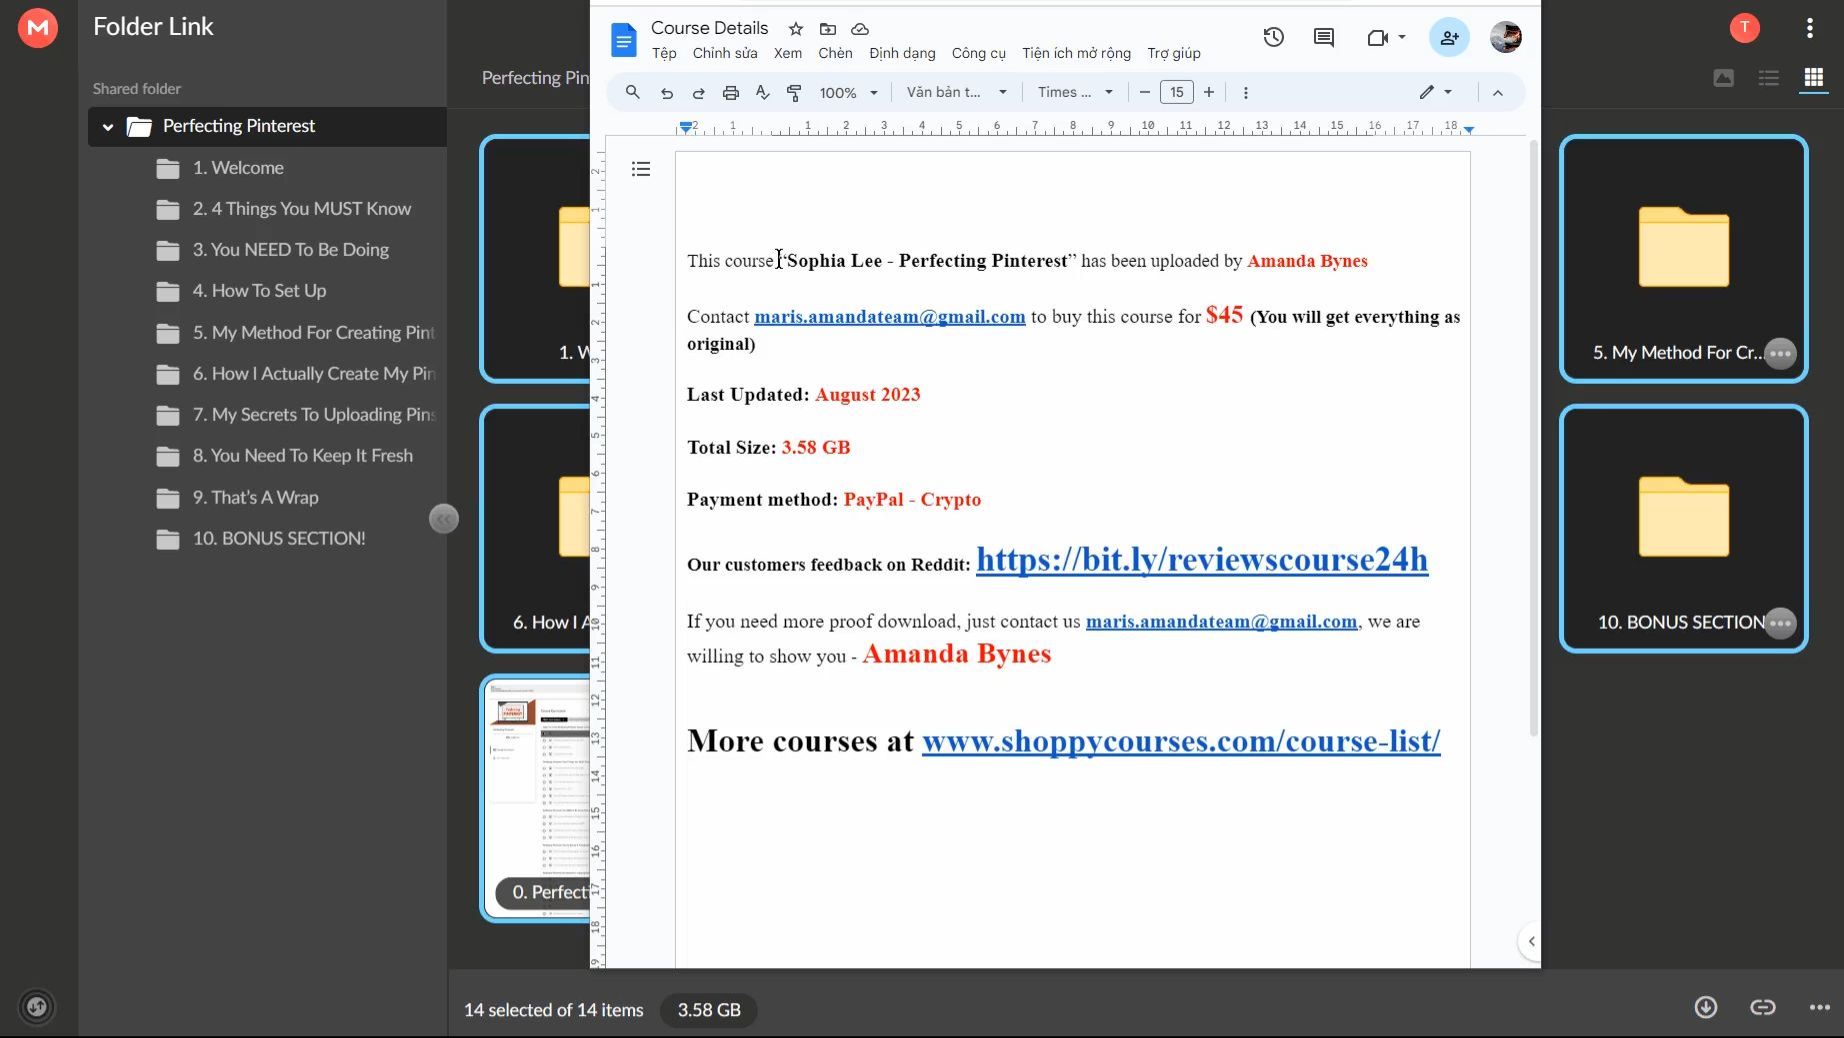
Task: Switch to MEGA grid view
Action: (x=1813, y=78)
